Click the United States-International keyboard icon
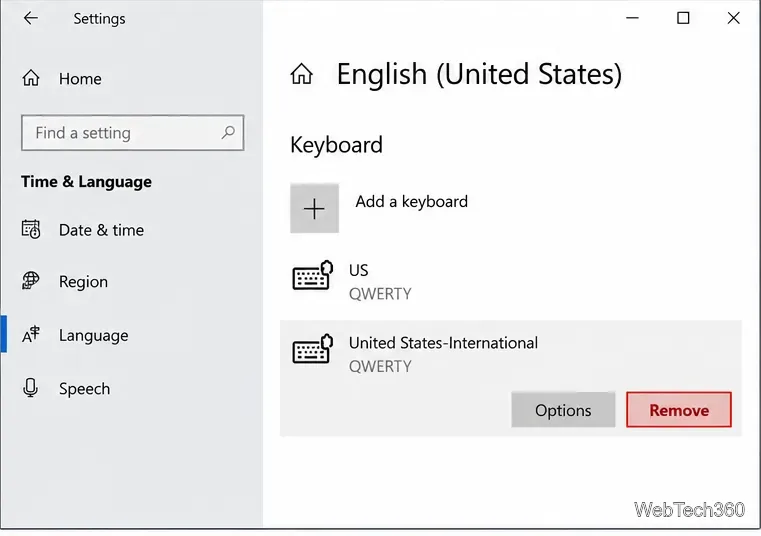 coord(313,349)
